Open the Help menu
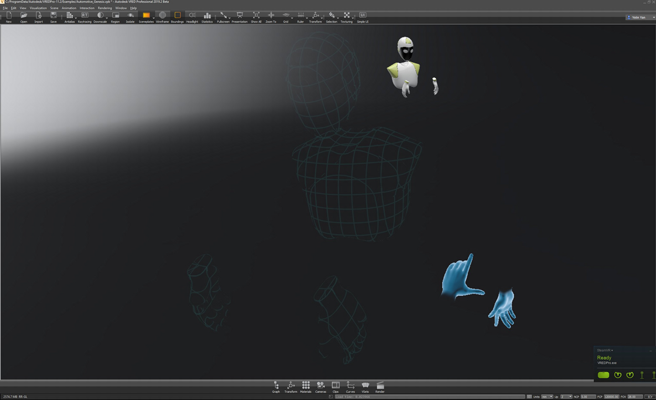This screenshot has width=656, height=400. pos(133,8)
